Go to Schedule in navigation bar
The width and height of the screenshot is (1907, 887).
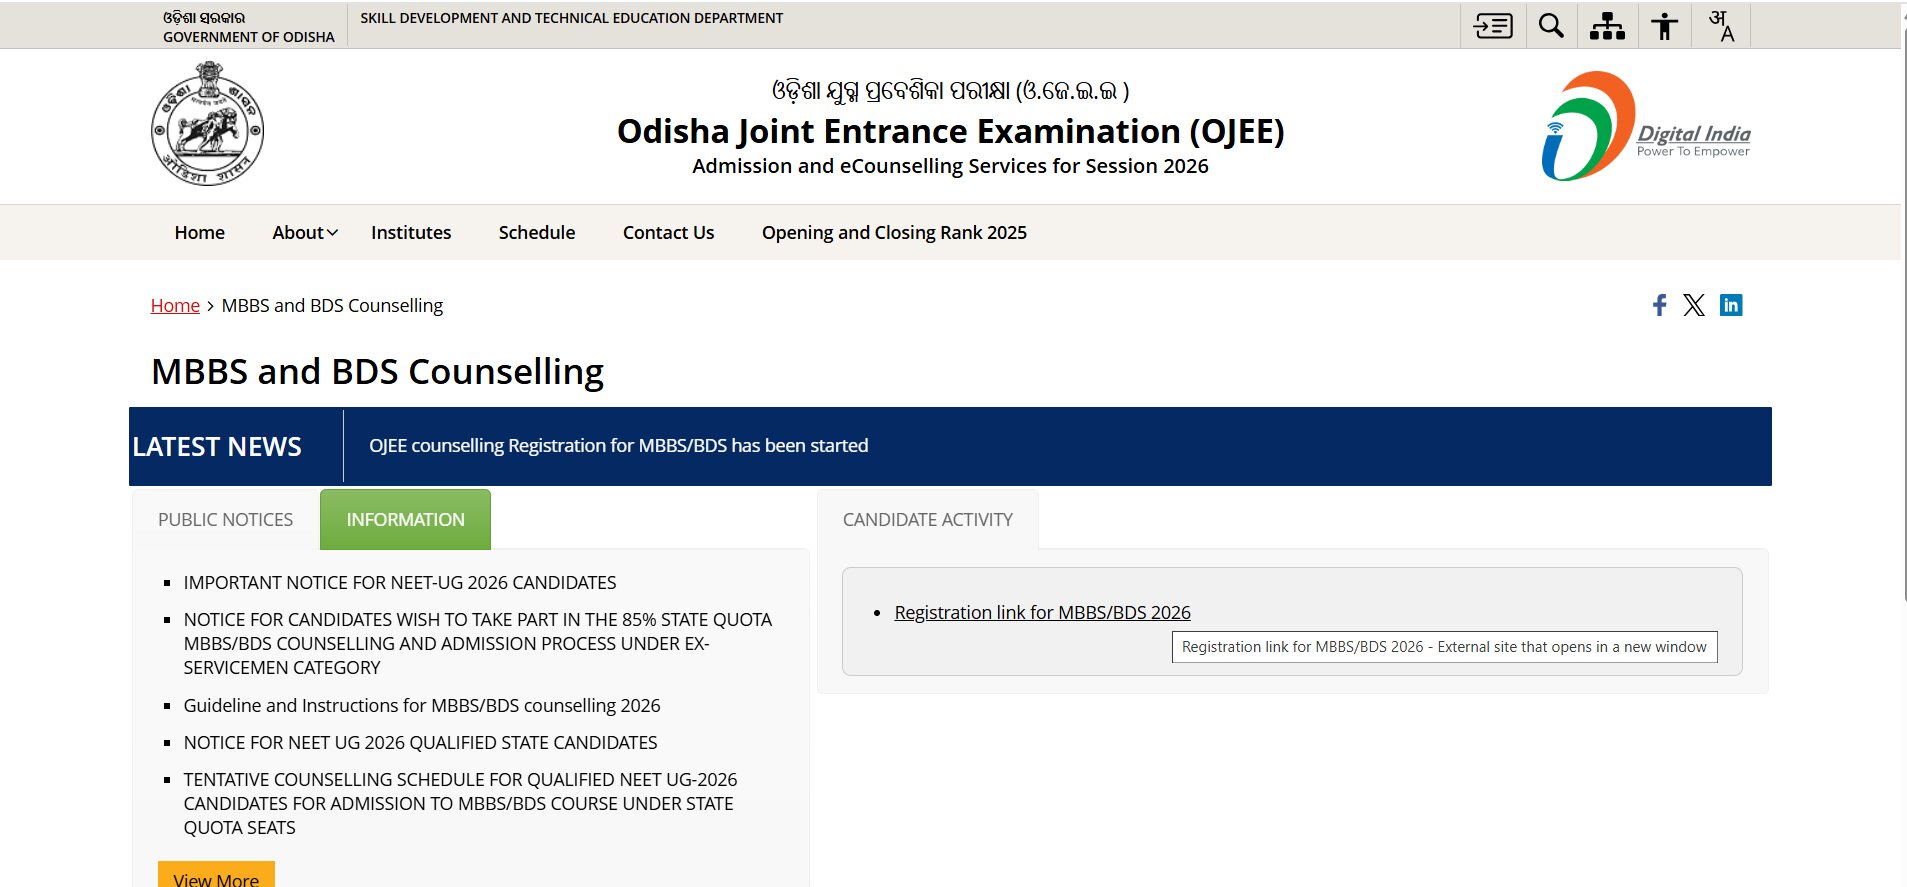537,233
